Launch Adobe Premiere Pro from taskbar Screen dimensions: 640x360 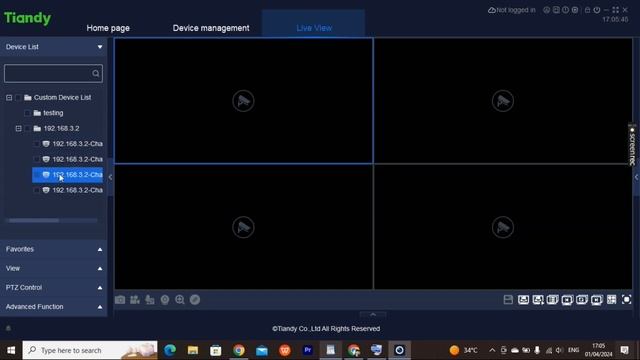tap(308, 350)
